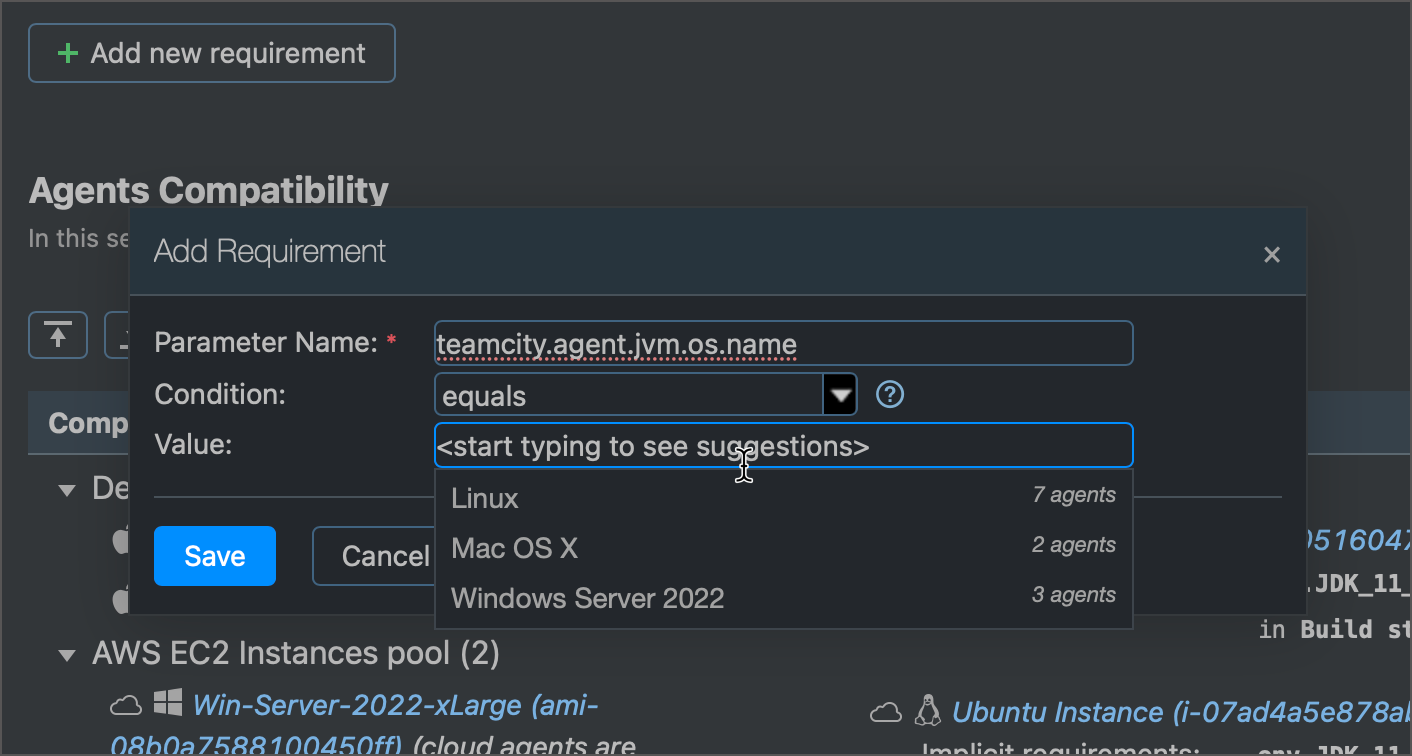Viewport: 1412px width, 756px height.
Task: Click the Parameter Name input field
Action: [780, 342]
